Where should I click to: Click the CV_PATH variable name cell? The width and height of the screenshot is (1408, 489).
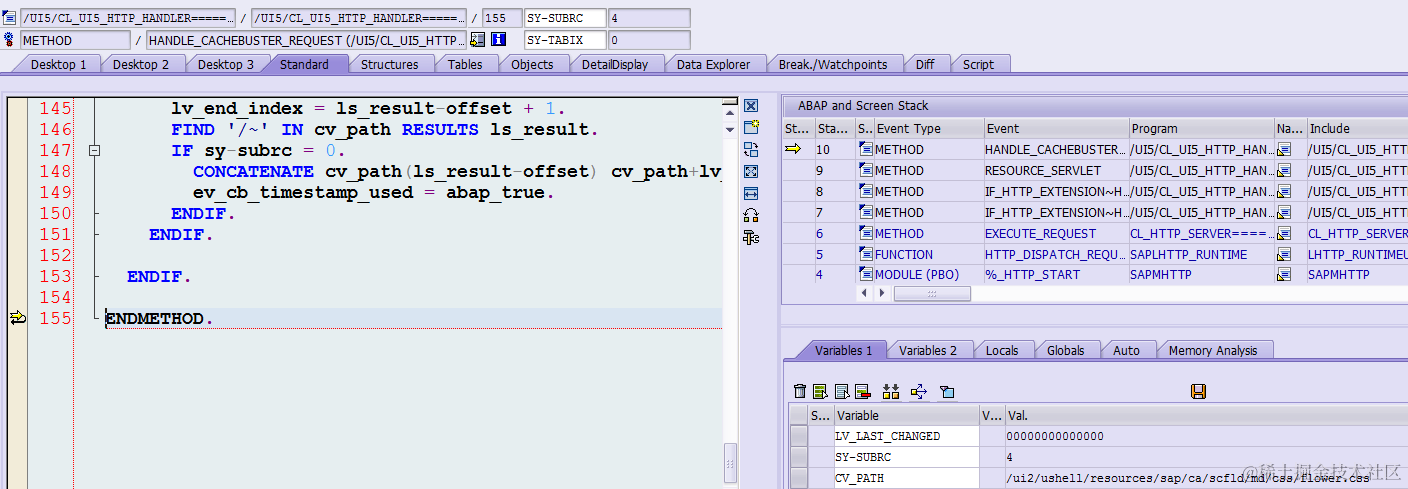coord(906,478)
